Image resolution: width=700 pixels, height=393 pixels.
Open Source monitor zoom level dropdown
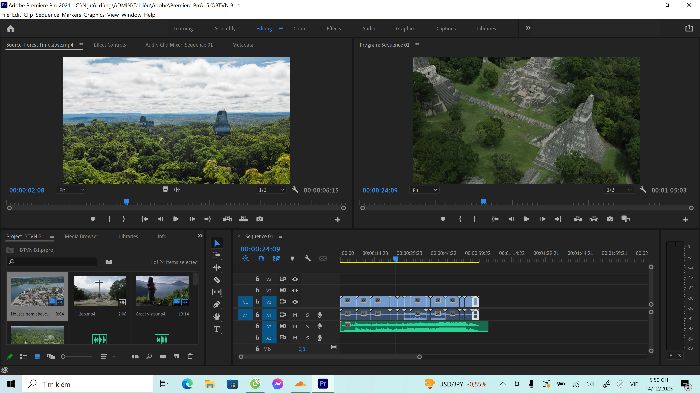(71, 190)
